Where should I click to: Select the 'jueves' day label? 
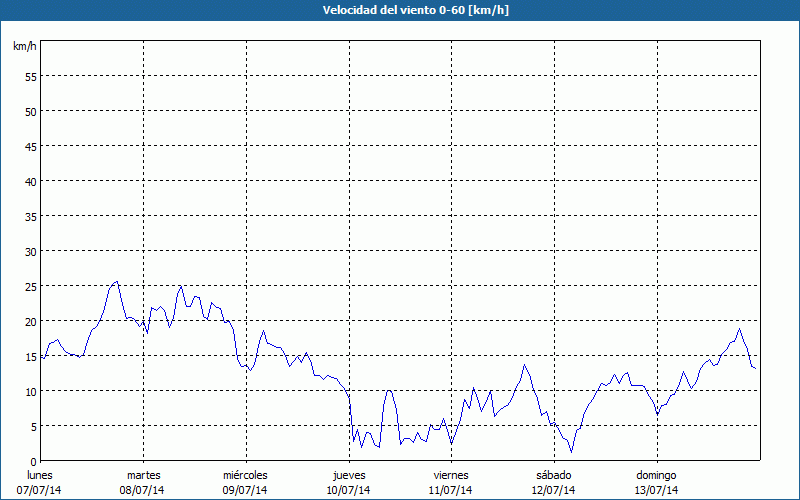[348, 475]
